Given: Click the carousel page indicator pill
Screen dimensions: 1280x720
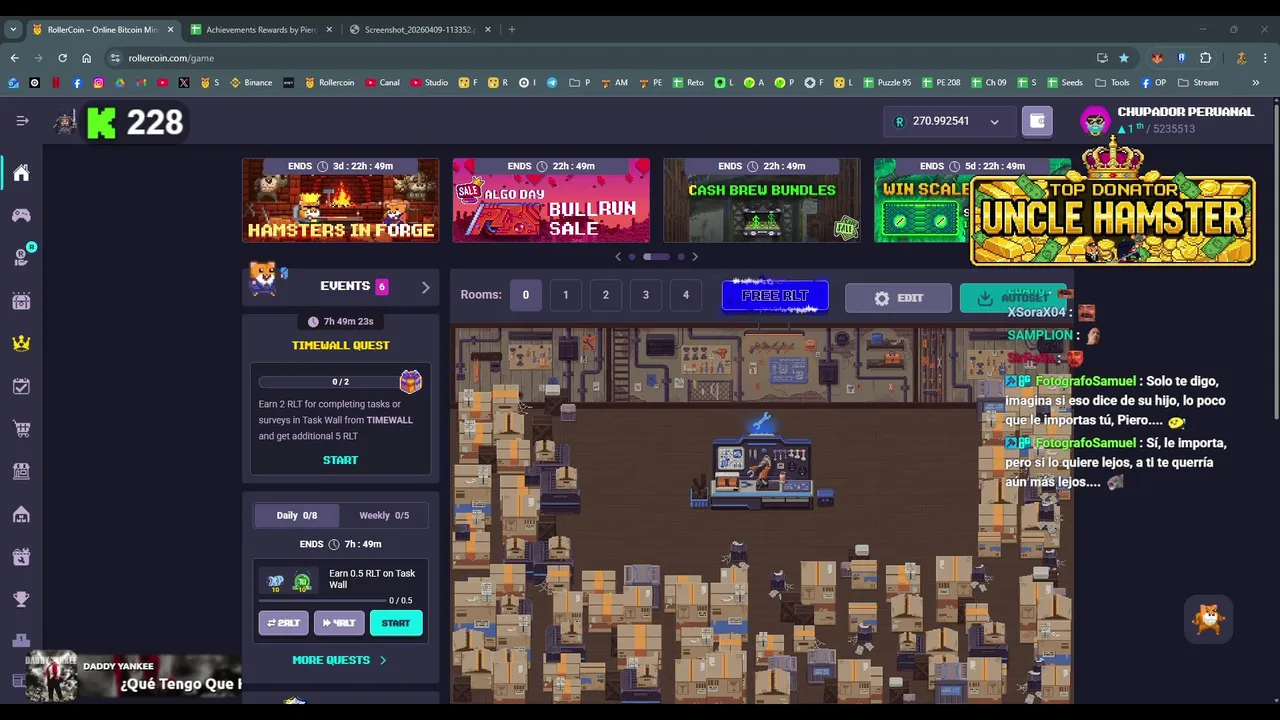Looking at the screenshot, I should pos(656,257).
